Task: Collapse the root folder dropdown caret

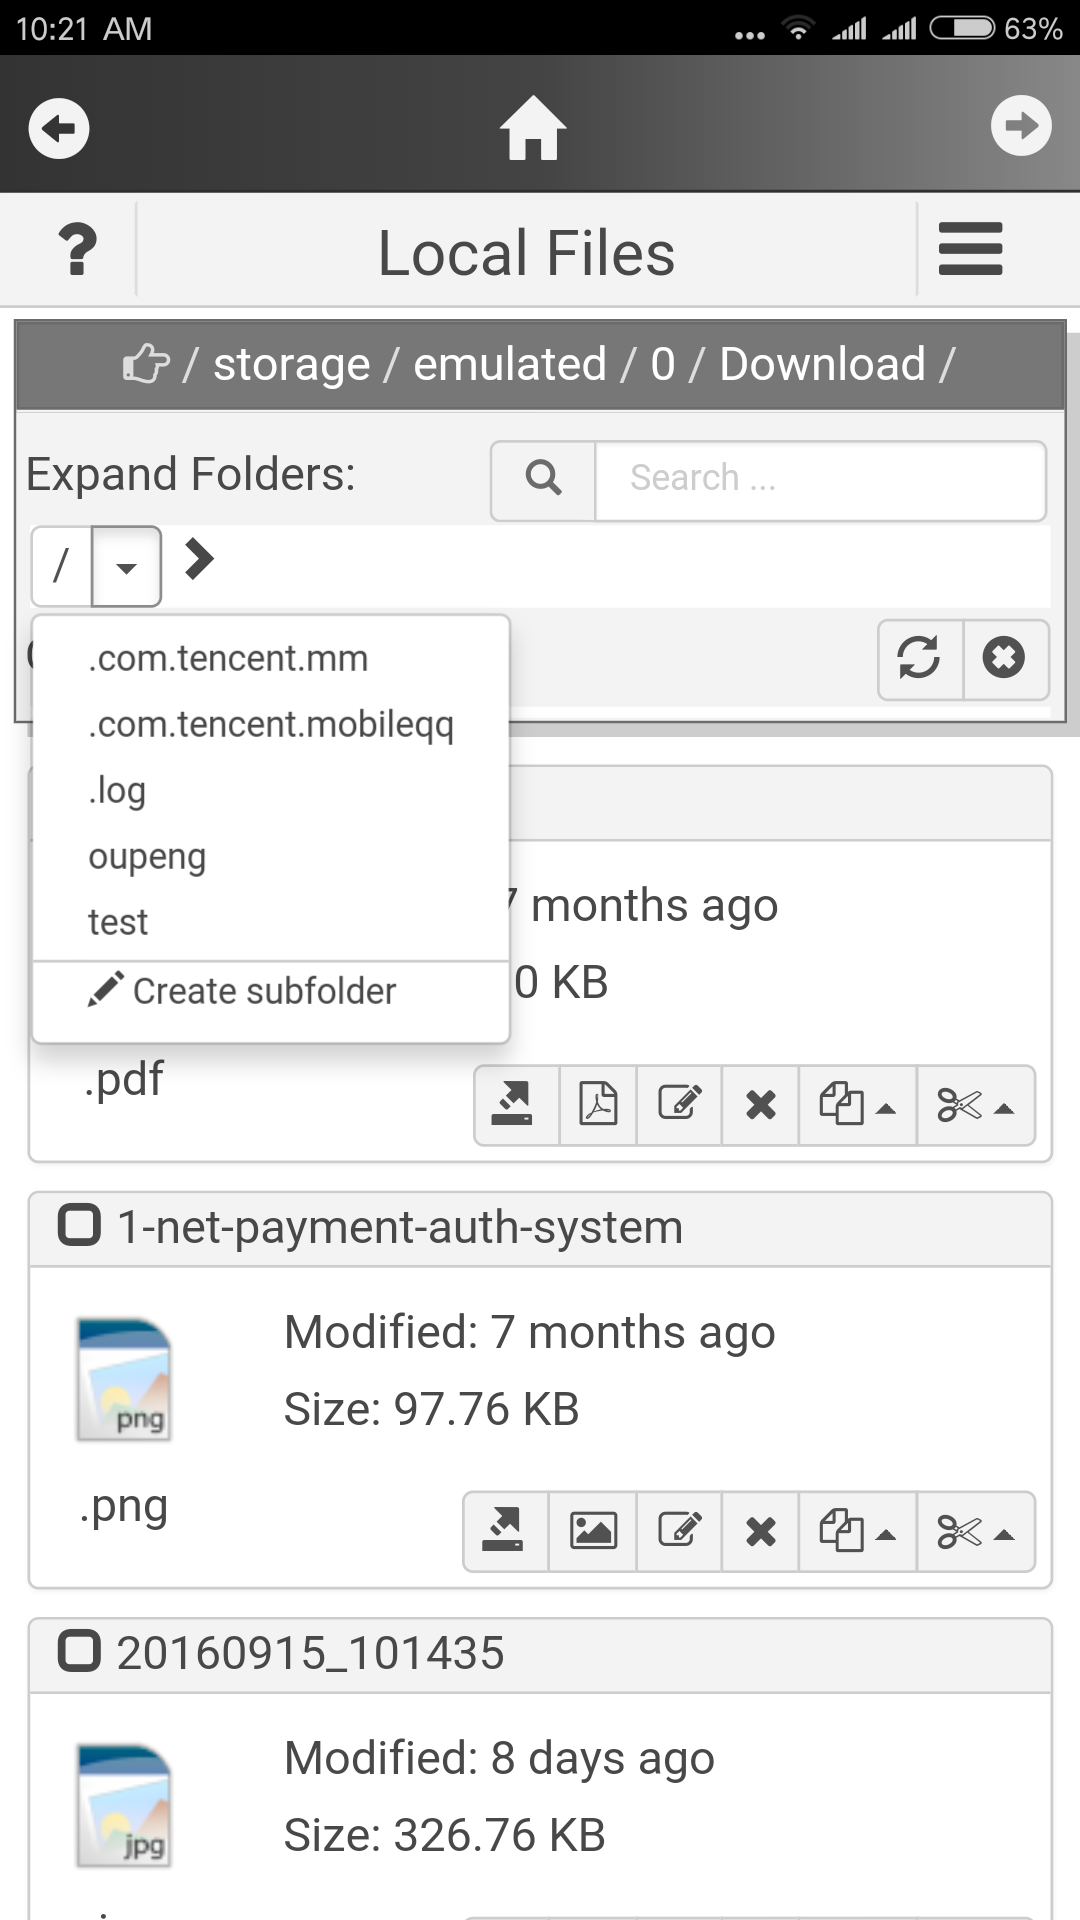Action: tap(126, 567)
